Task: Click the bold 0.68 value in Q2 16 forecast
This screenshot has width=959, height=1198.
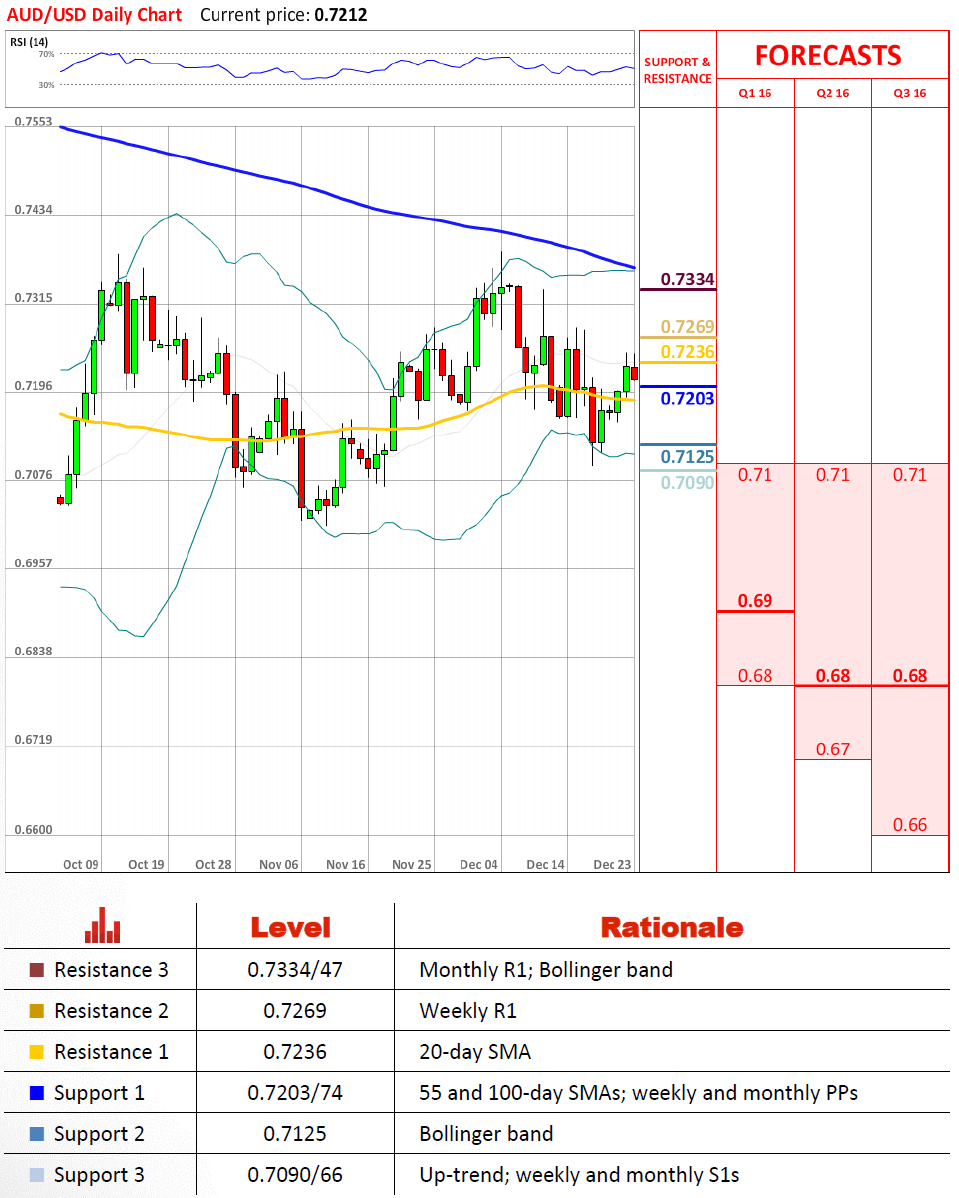Action: [833, 676]
